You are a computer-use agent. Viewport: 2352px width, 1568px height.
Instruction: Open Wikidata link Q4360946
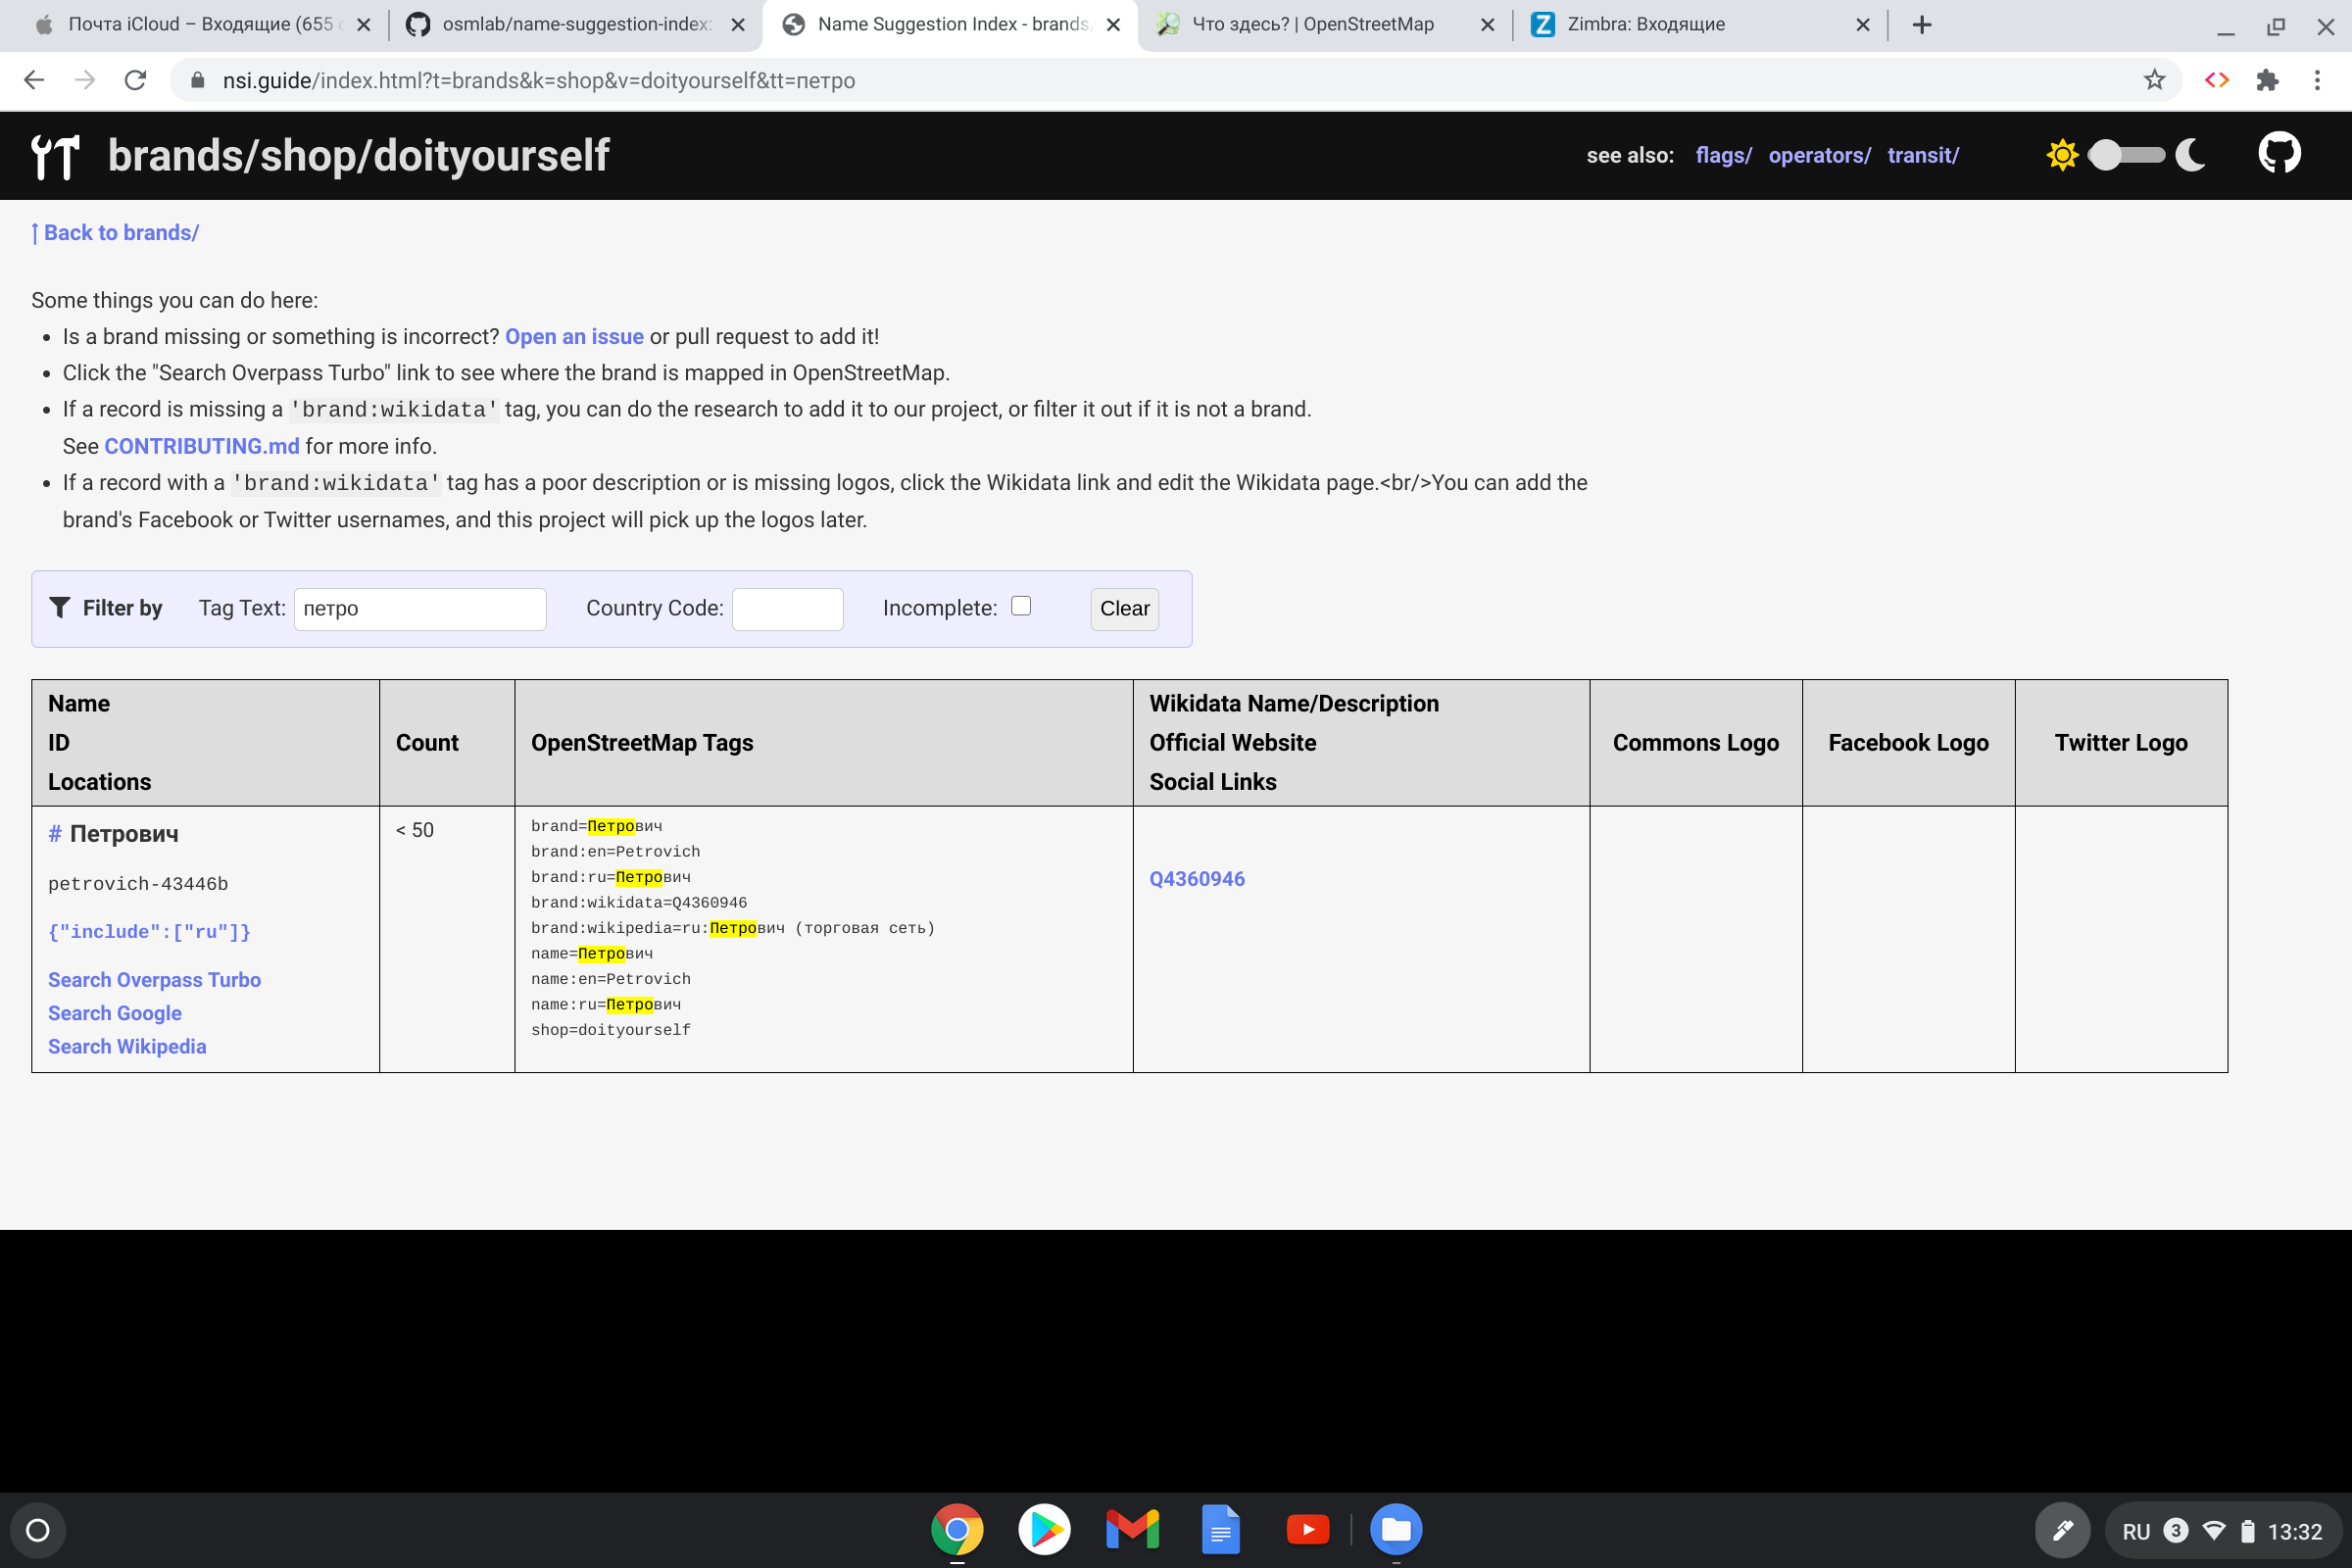(x=1197, y=879)
